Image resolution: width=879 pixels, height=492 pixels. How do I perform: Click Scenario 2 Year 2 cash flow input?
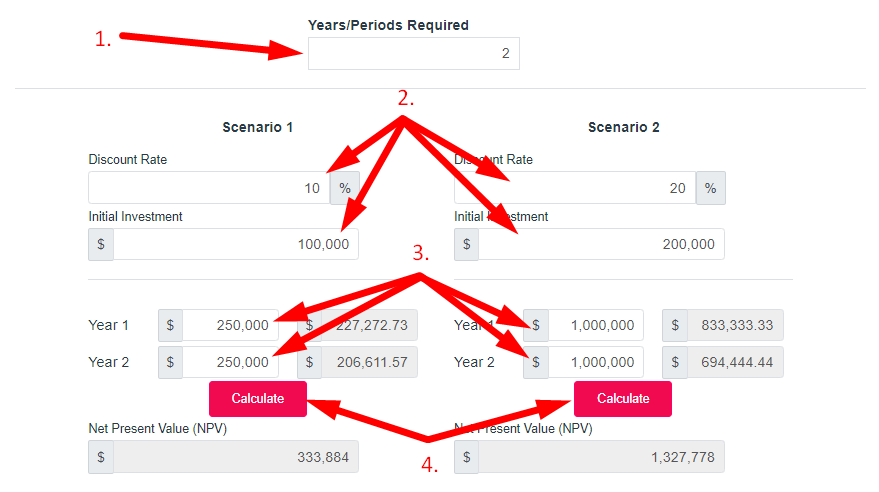click(x=596, y=362)
